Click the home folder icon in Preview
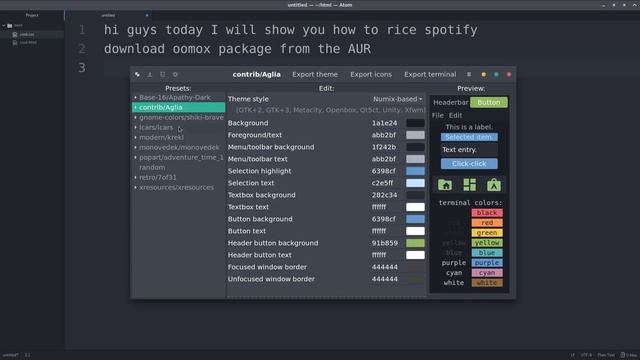 tap(445, 185)
